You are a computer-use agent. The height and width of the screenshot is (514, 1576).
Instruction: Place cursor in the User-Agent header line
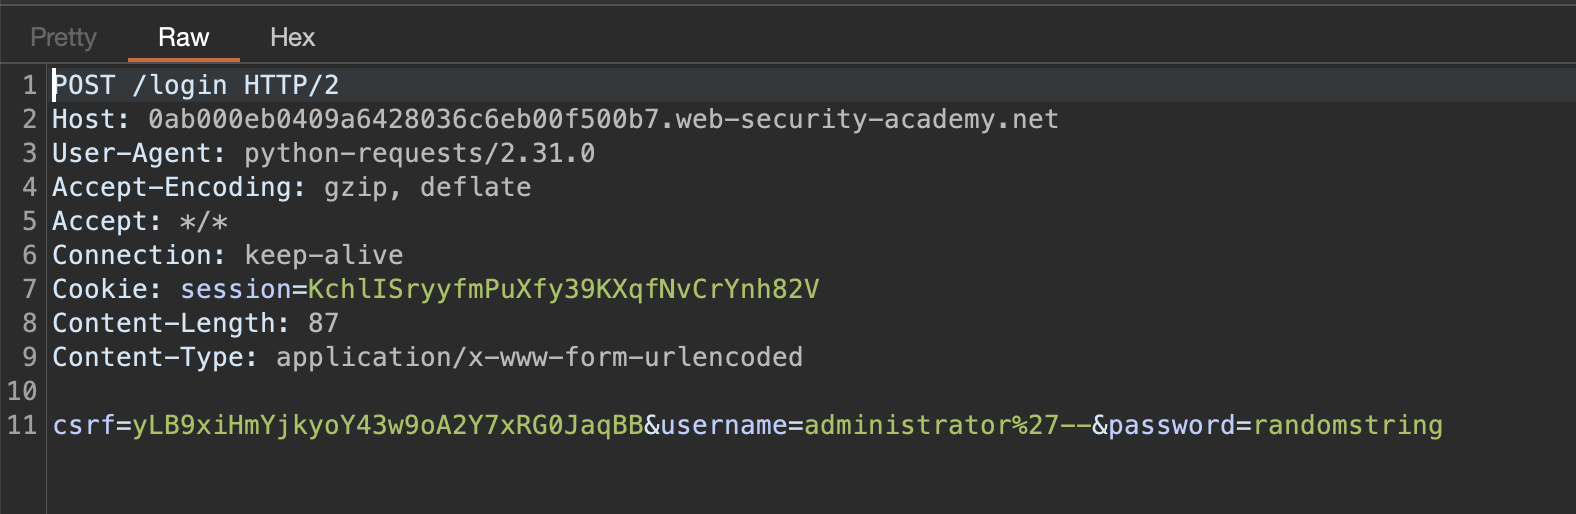pyautogui.click(x=324, y=153)
